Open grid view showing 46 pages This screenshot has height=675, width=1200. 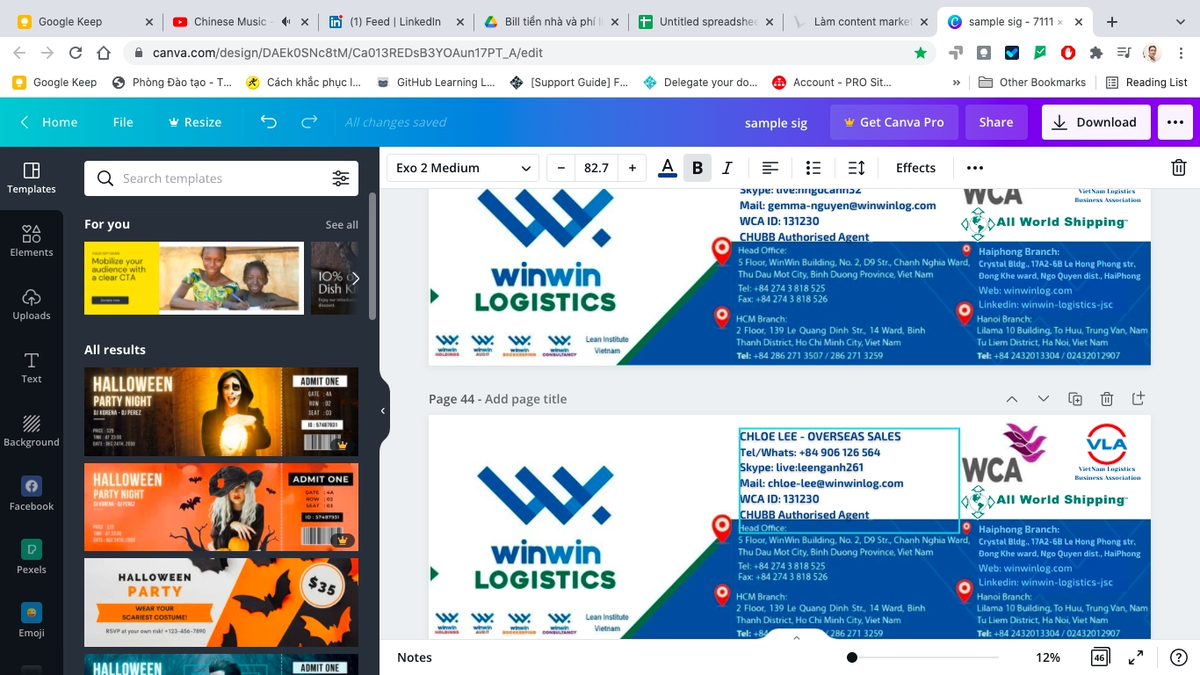pyautogui.click(x=1100, y=657)
